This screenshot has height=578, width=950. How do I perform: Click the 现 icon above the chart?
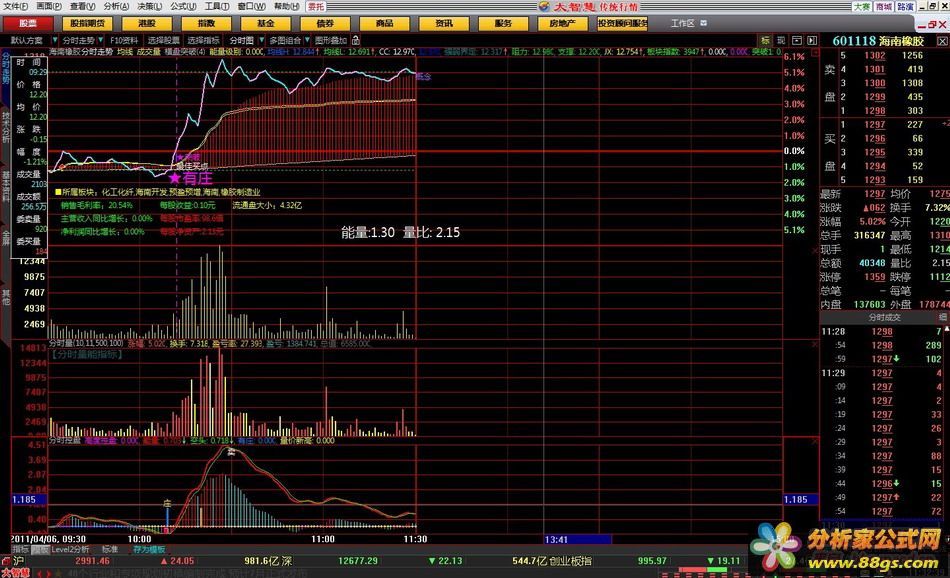click(x=780, y=41)
